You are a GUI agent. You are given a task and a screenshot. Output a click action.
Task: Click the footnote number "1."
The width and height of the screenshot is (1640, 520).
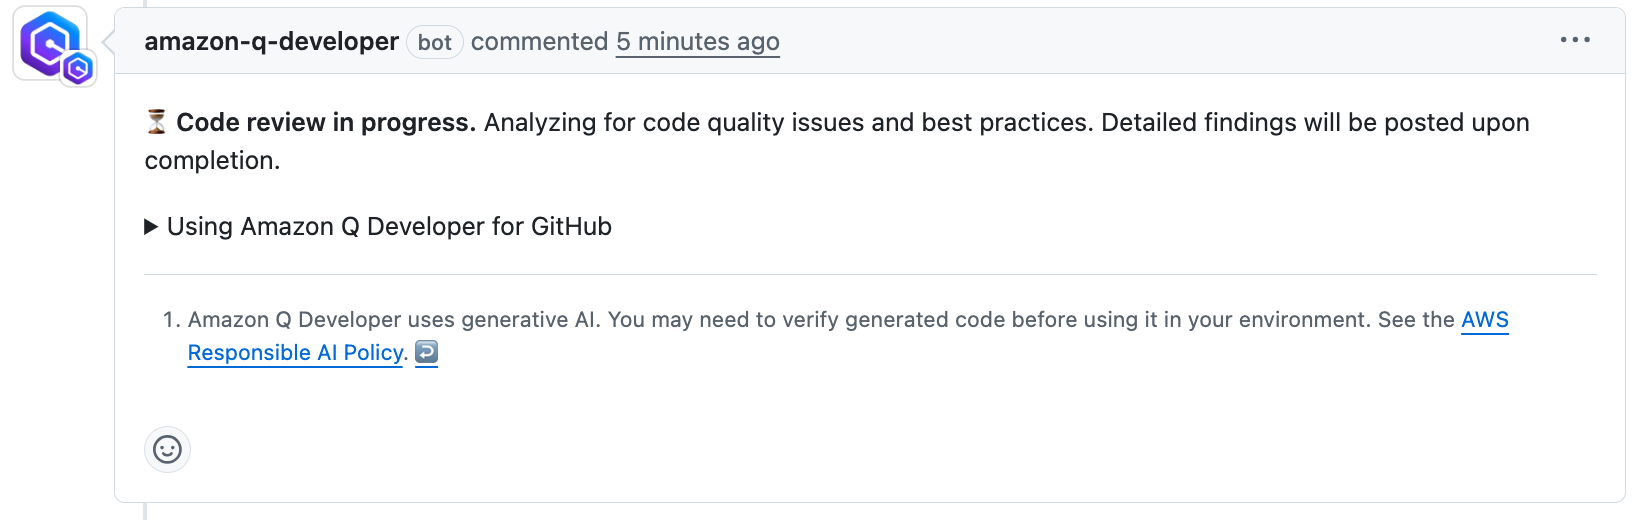coord(172,320)
